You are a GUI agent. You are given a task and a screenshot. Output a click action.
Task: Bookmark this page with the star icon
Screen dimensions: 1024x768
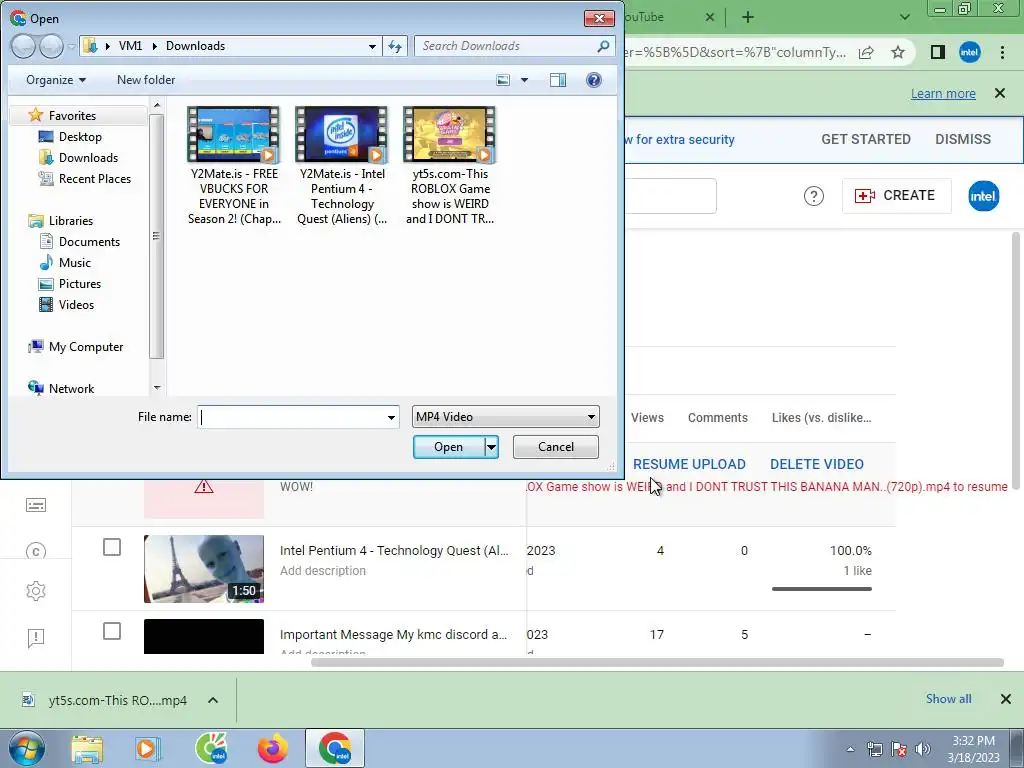point(898,52)
